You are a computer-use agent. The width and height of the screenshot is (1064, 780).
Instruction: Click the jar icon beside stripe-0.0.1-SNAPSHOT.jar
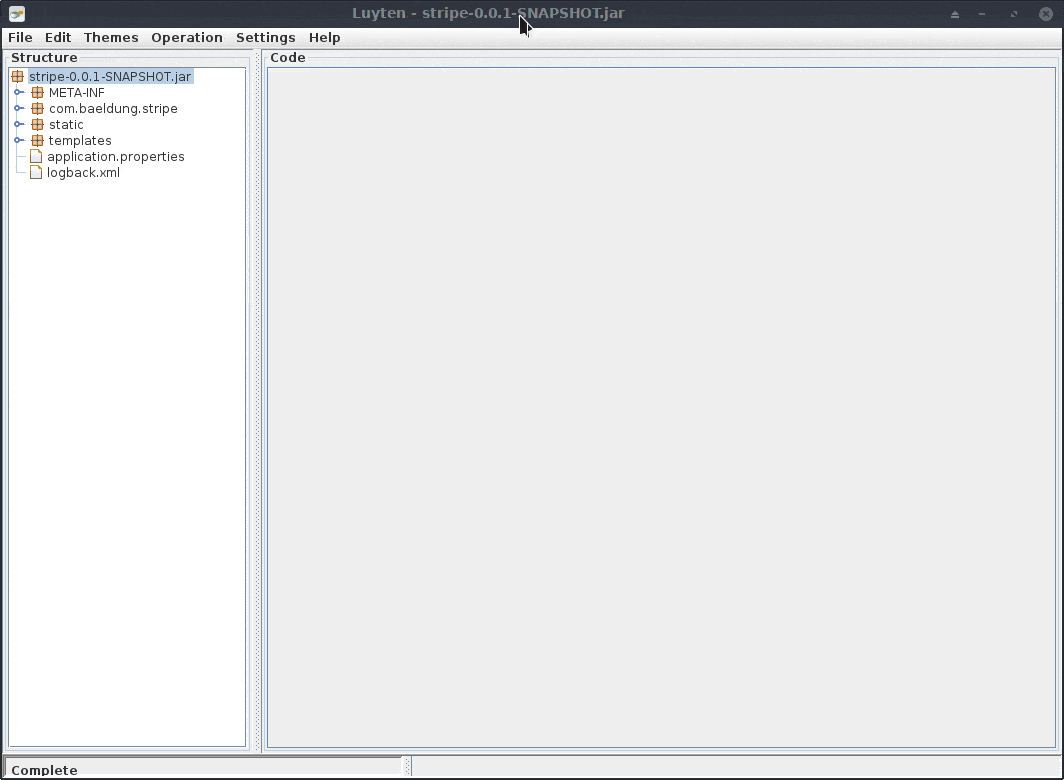click(x=18, y=76)
